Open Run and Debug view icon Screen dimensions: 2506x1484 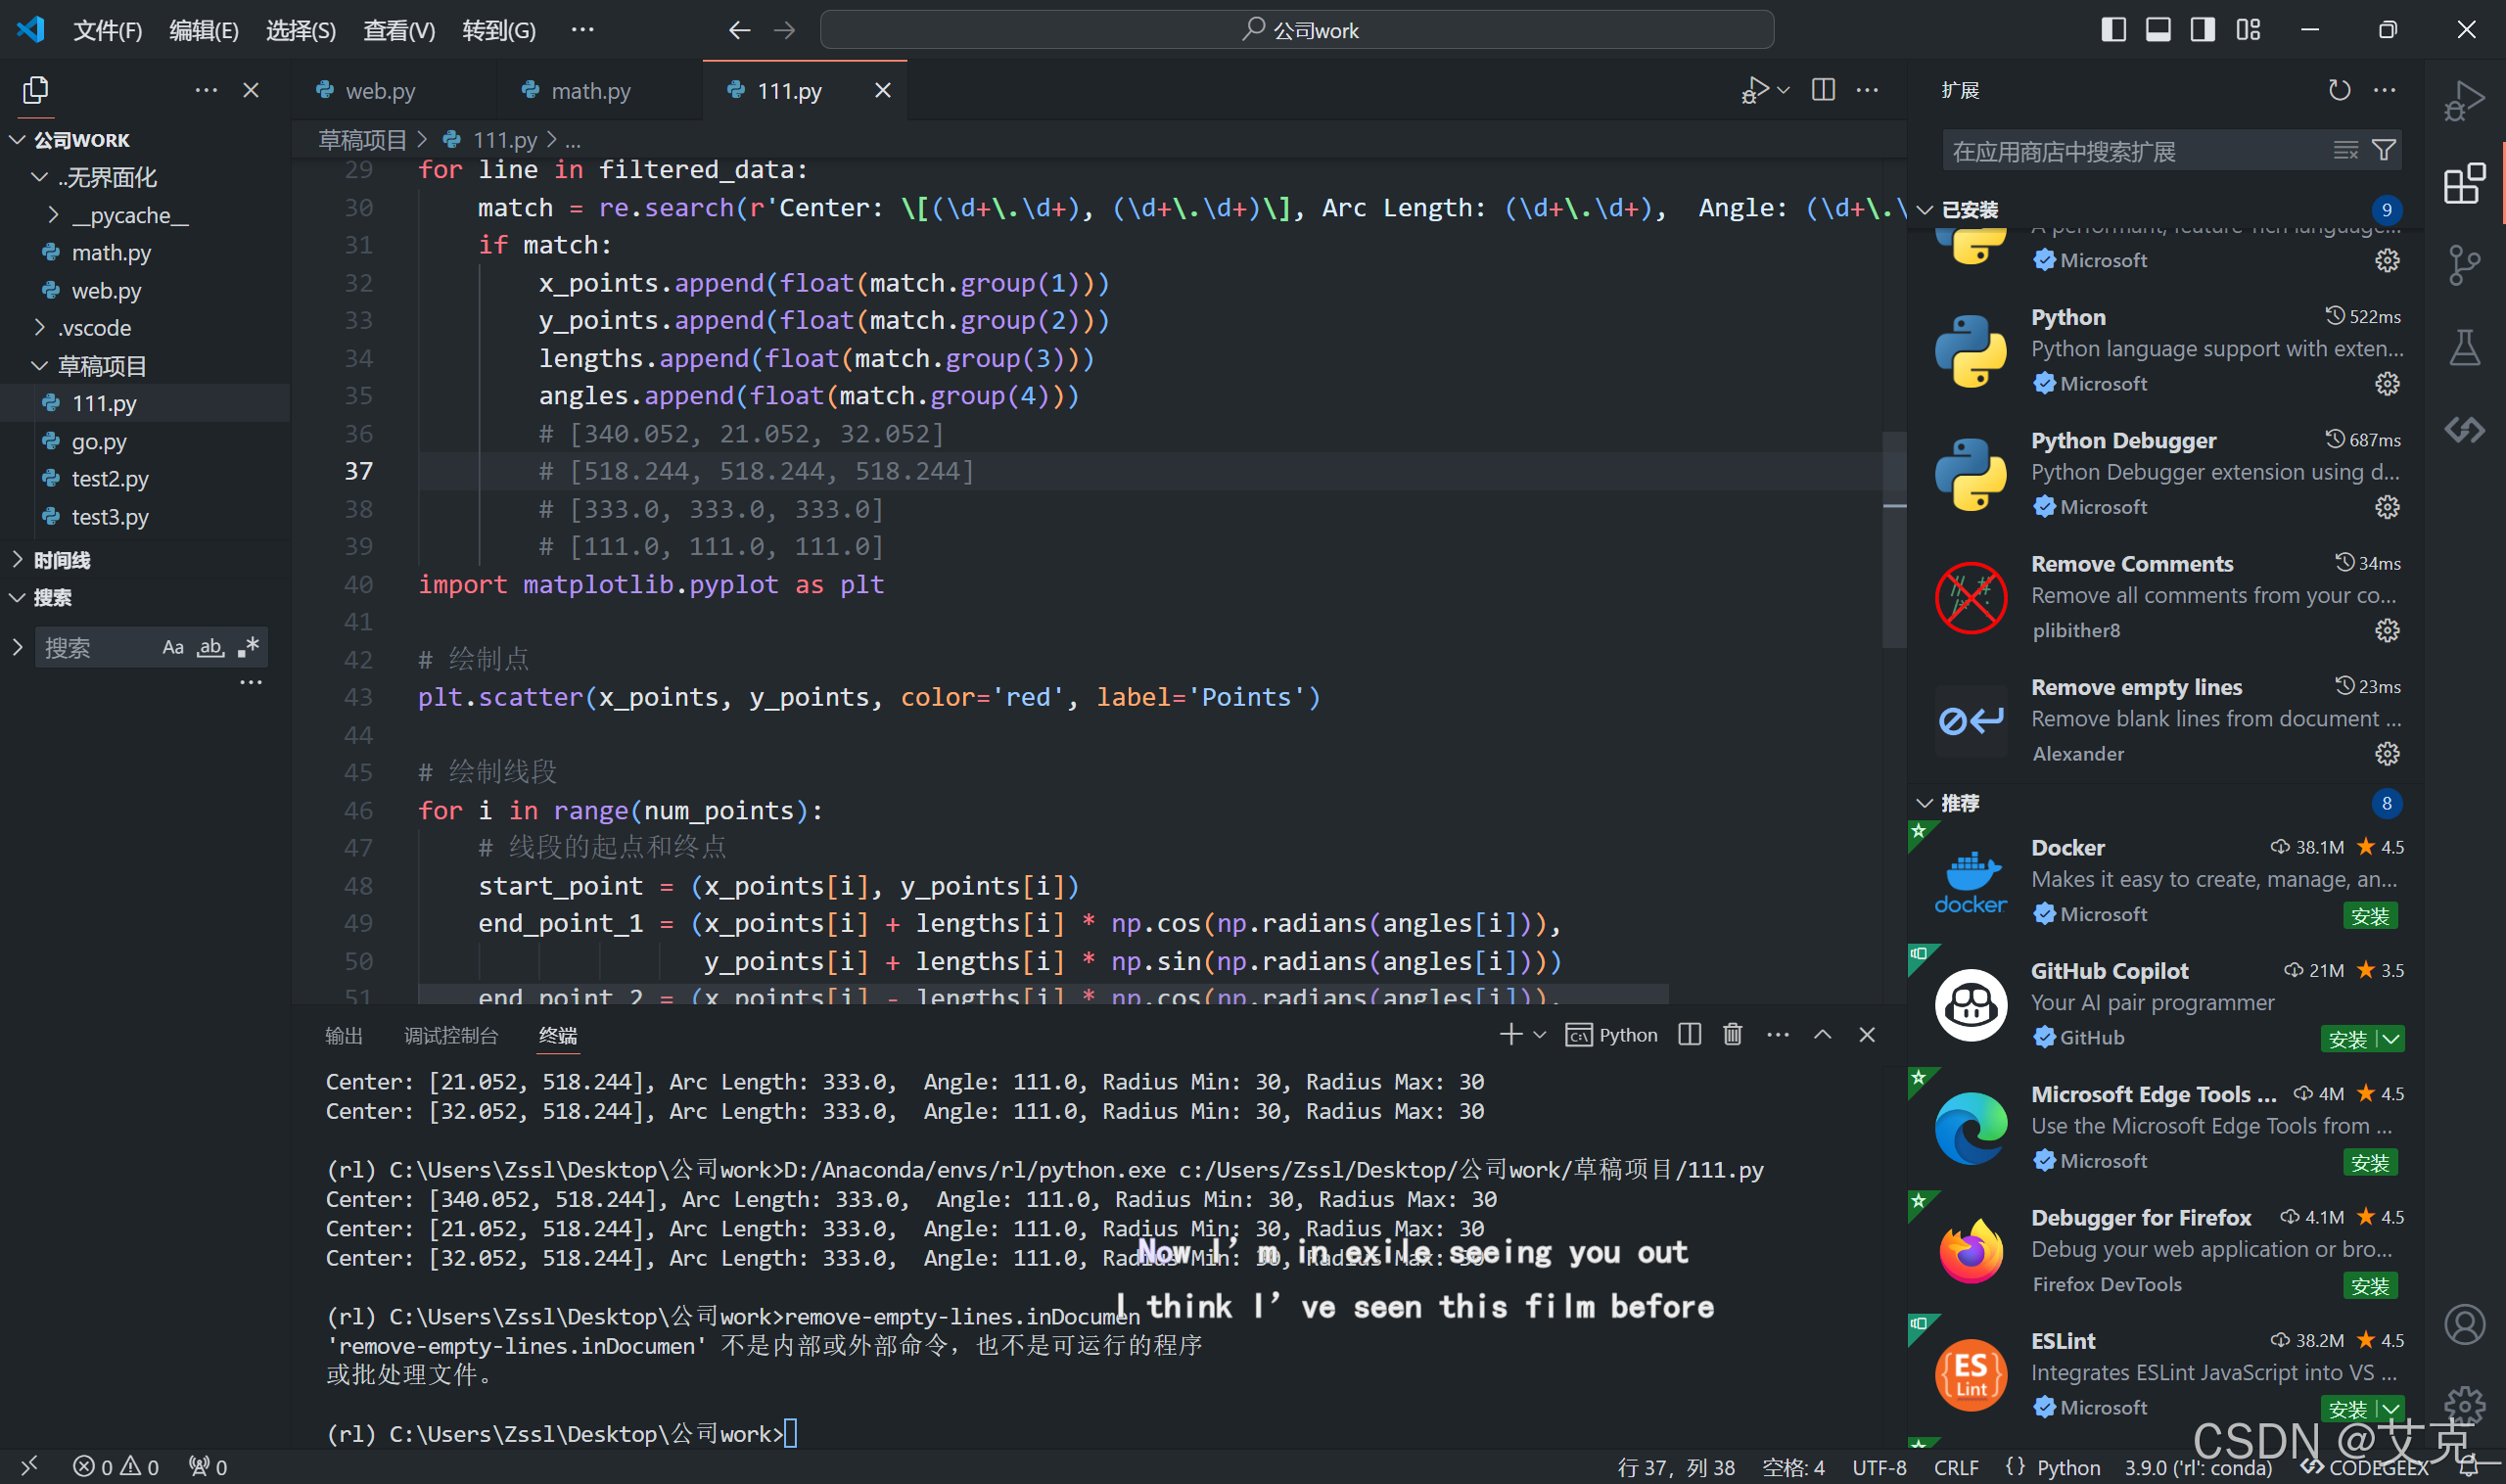(2463, 101)
